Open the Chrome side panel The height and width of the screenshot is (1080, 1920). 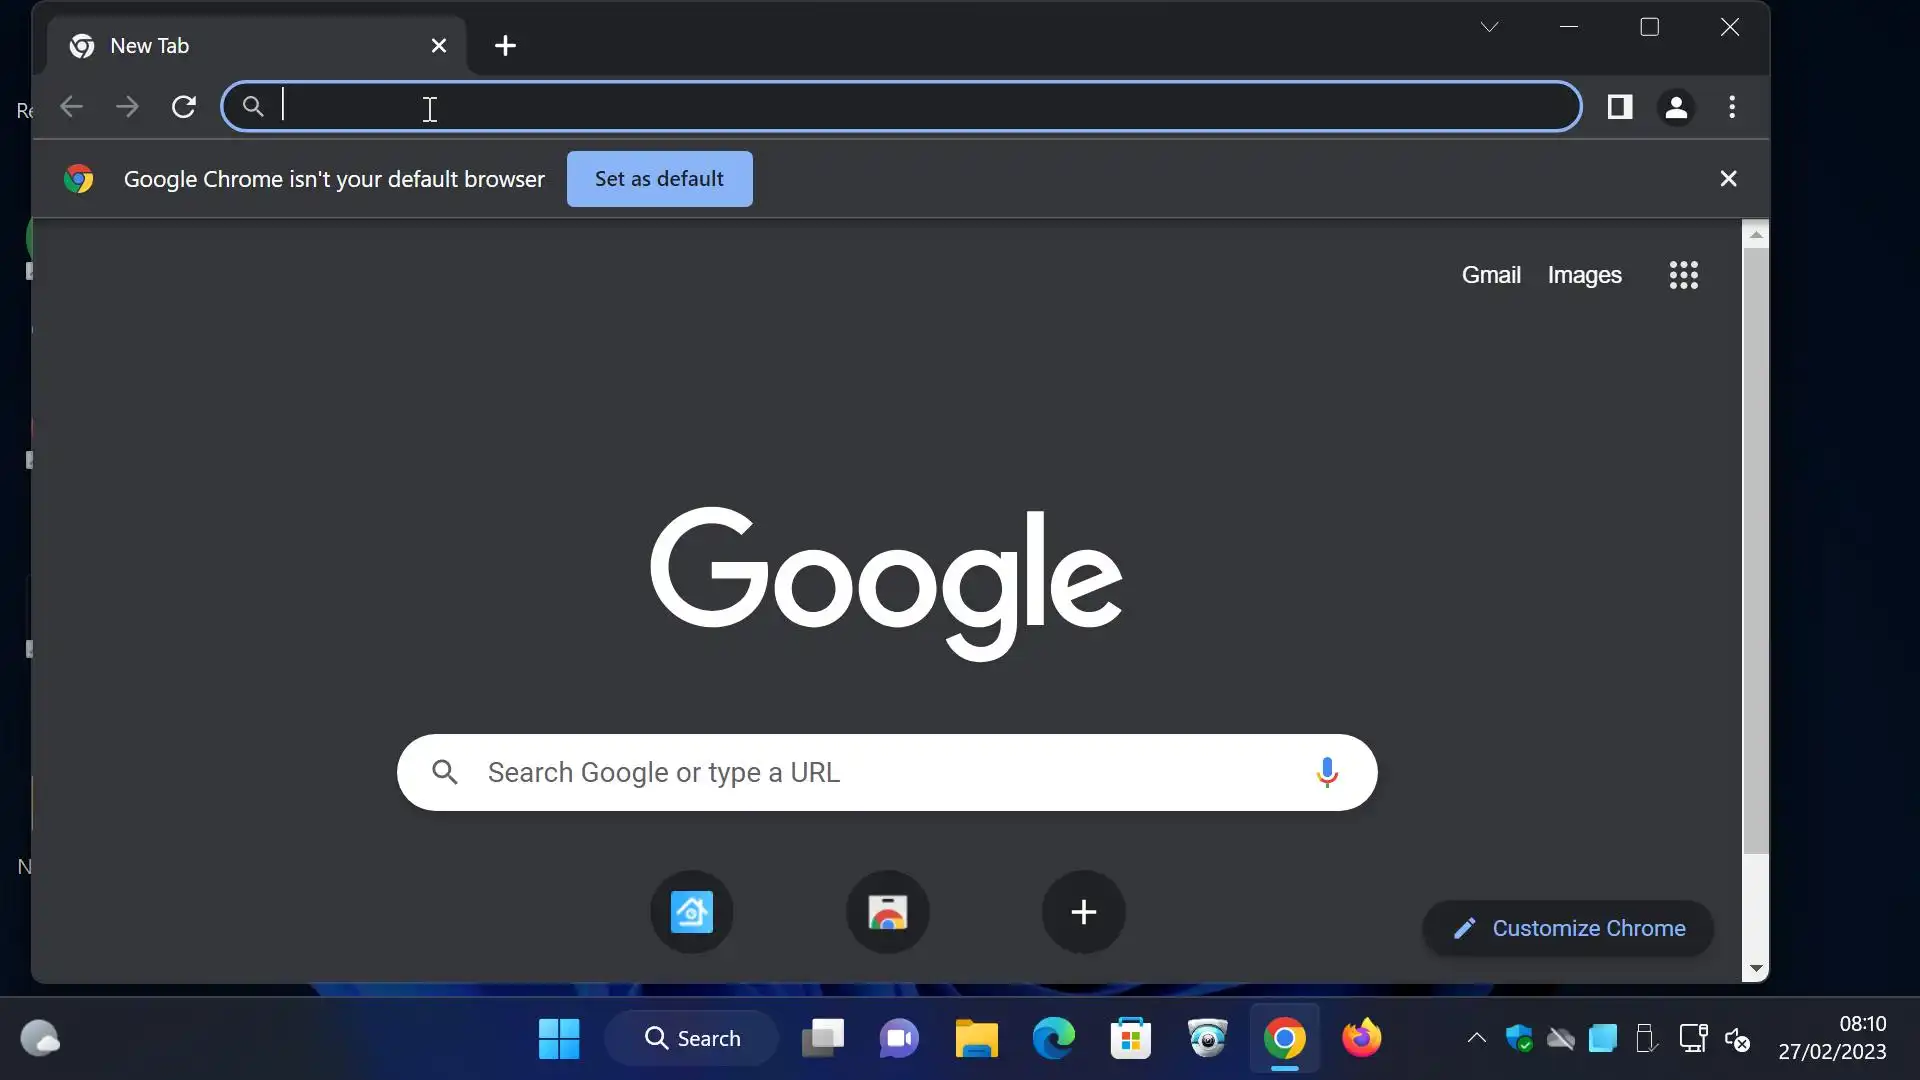1620,107
